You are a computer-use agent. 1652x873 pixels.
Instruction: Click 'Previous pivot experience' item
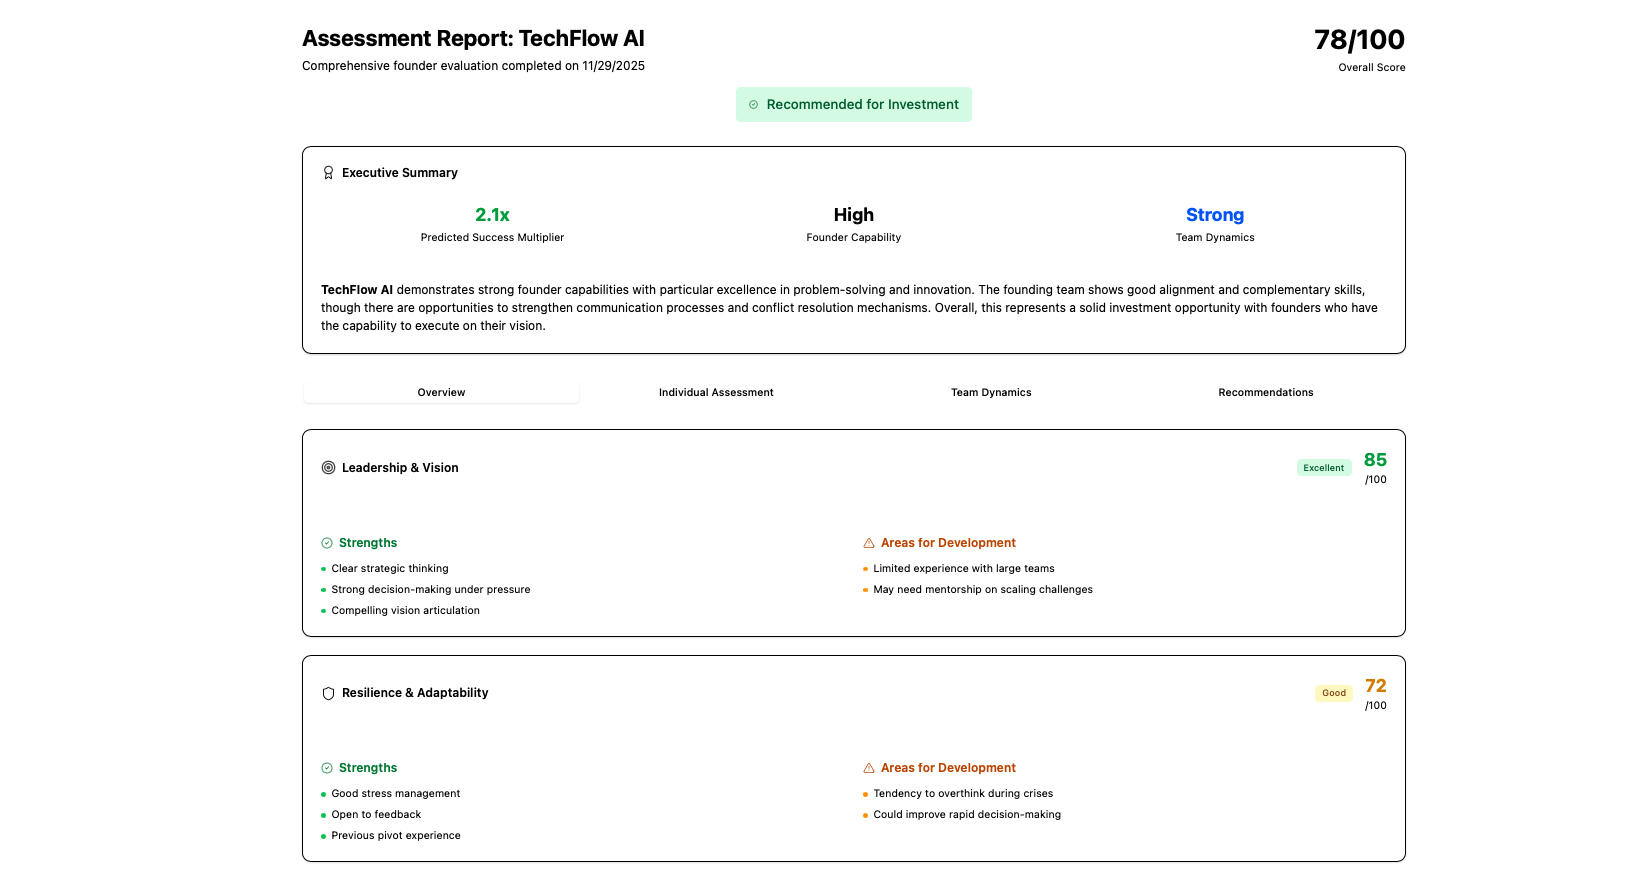(x=396, y=836)
